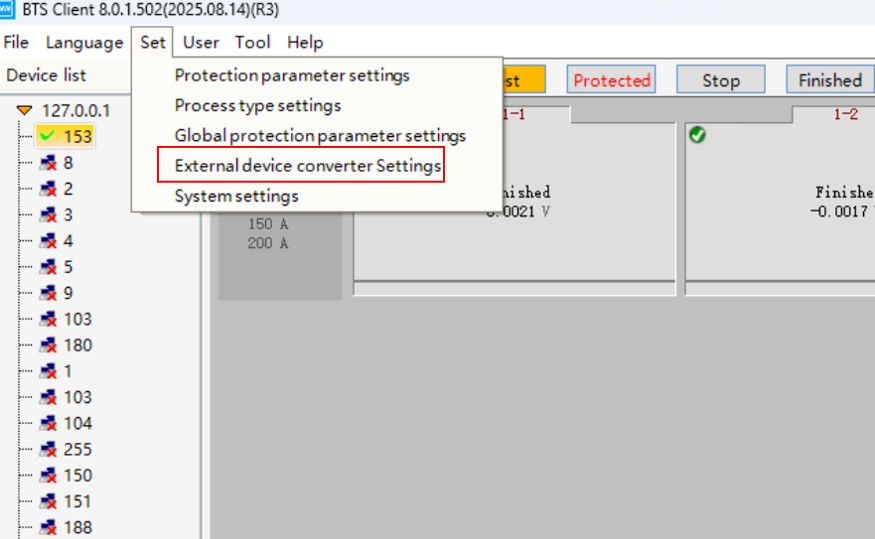Choose Protection parameter settings from Set menu
875x539 pixels.
[292, 75]
